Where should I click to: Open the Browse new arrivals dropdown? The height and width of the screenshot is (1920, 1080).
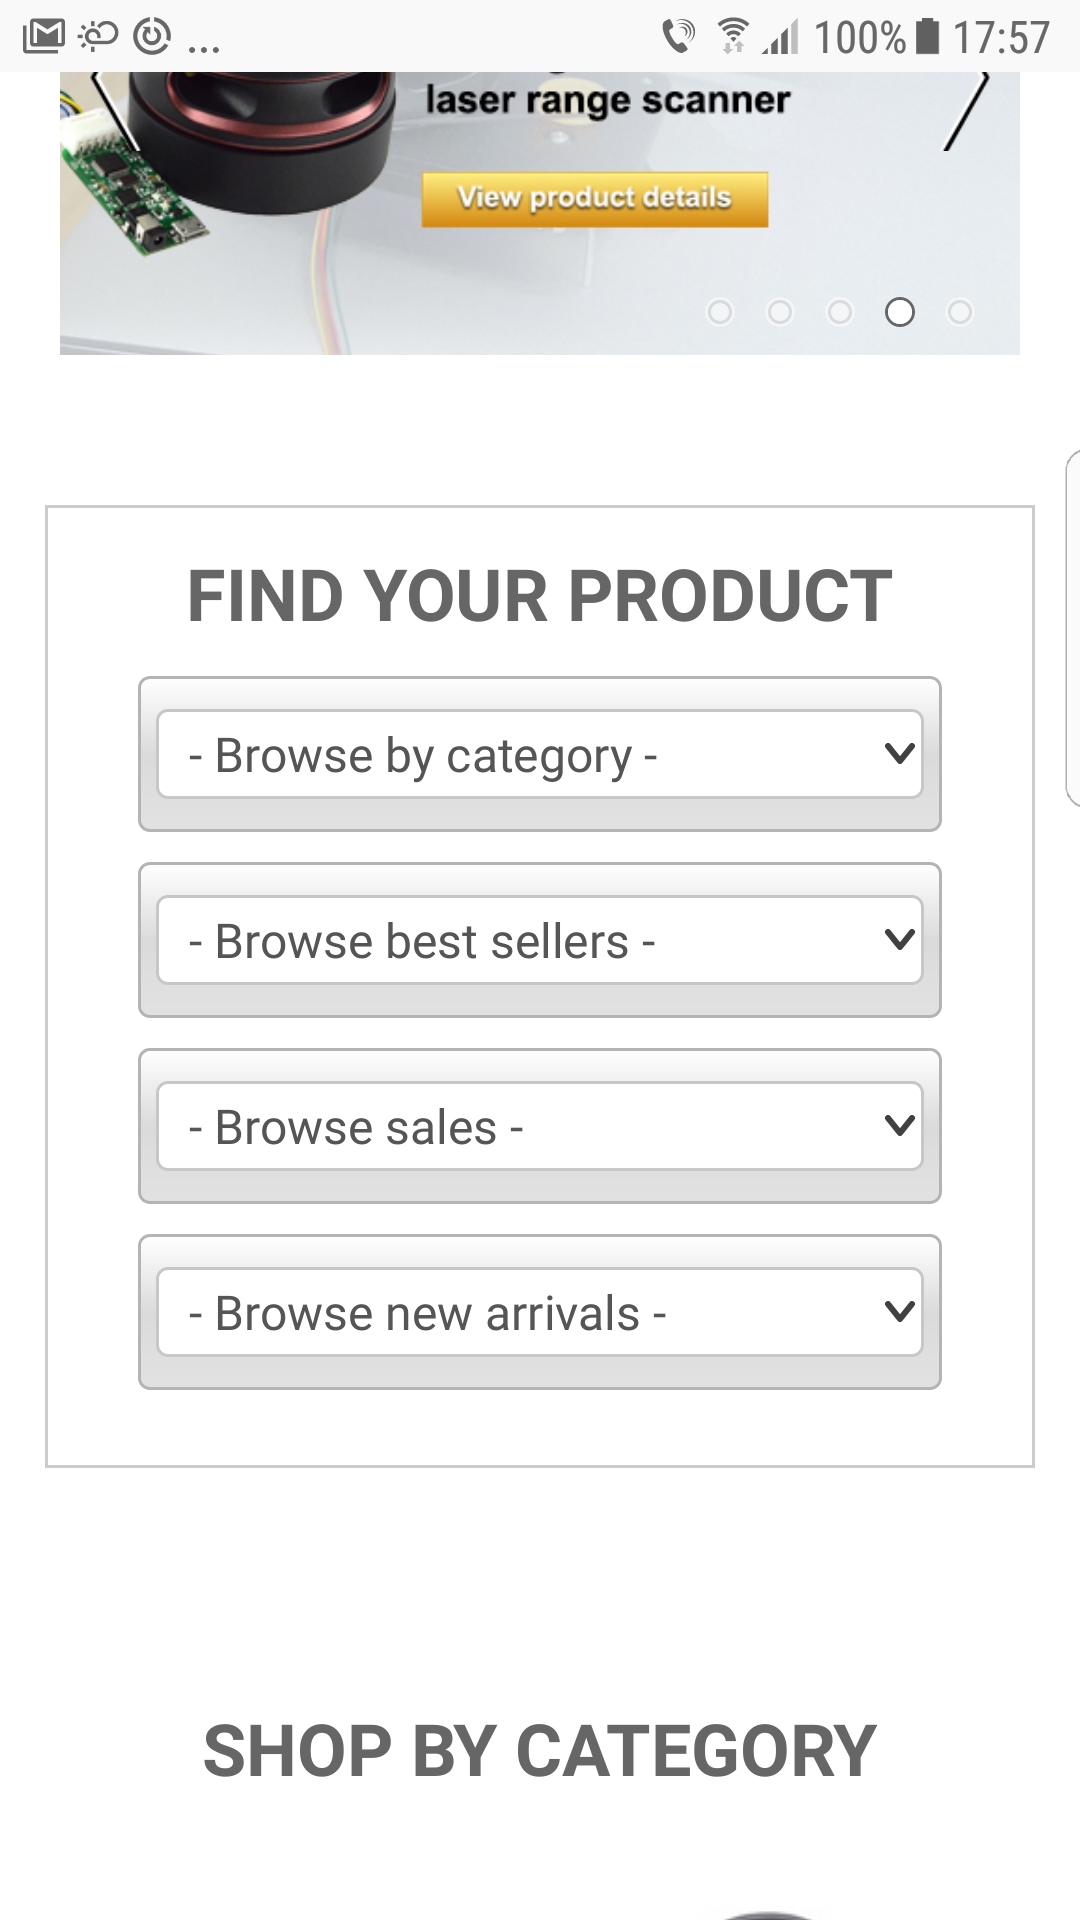(540, 1312)
